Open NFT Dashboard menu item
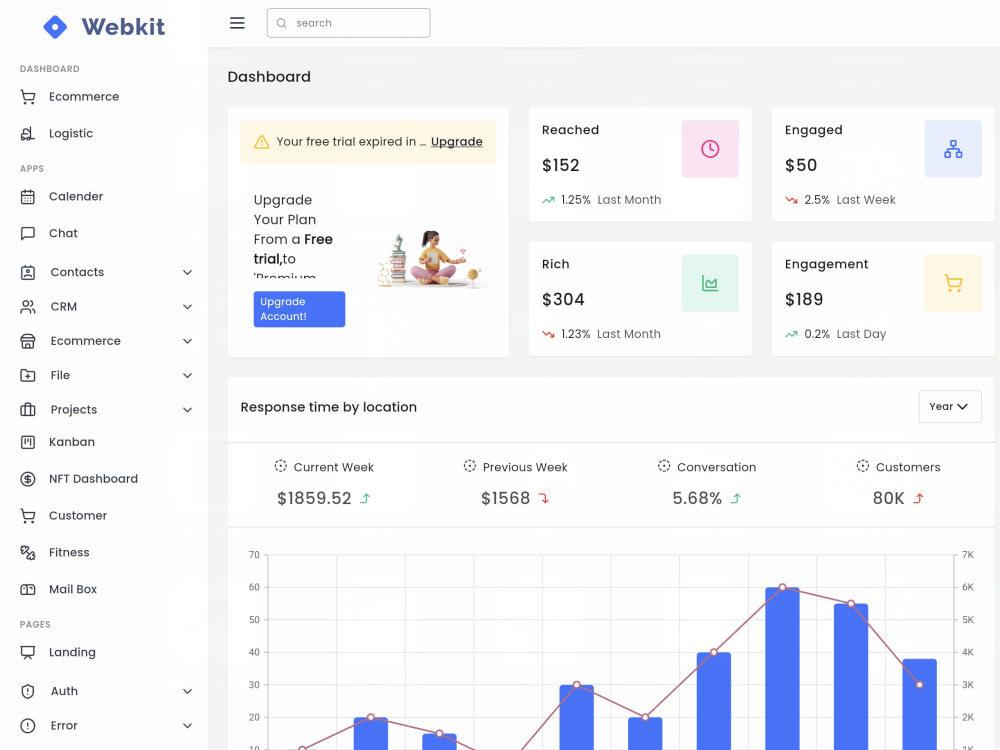Image resolution: width=1000 pixels, height=750 pixels. click(93, 479)
